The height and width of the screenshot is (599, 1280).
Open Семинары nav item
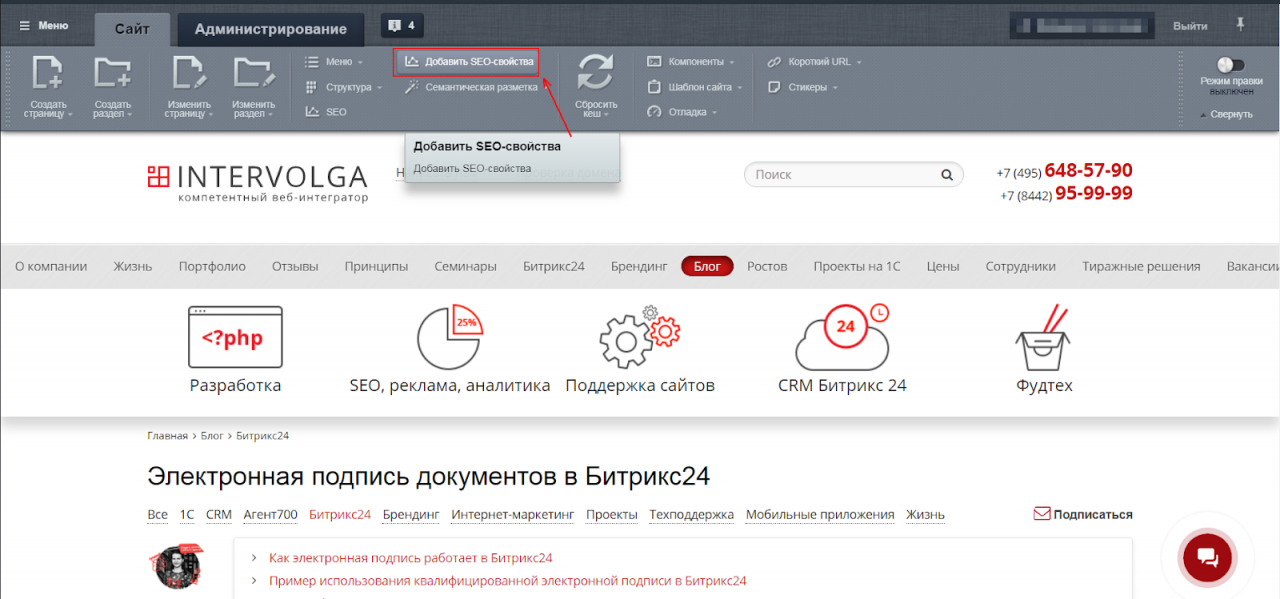click(465, 266)
